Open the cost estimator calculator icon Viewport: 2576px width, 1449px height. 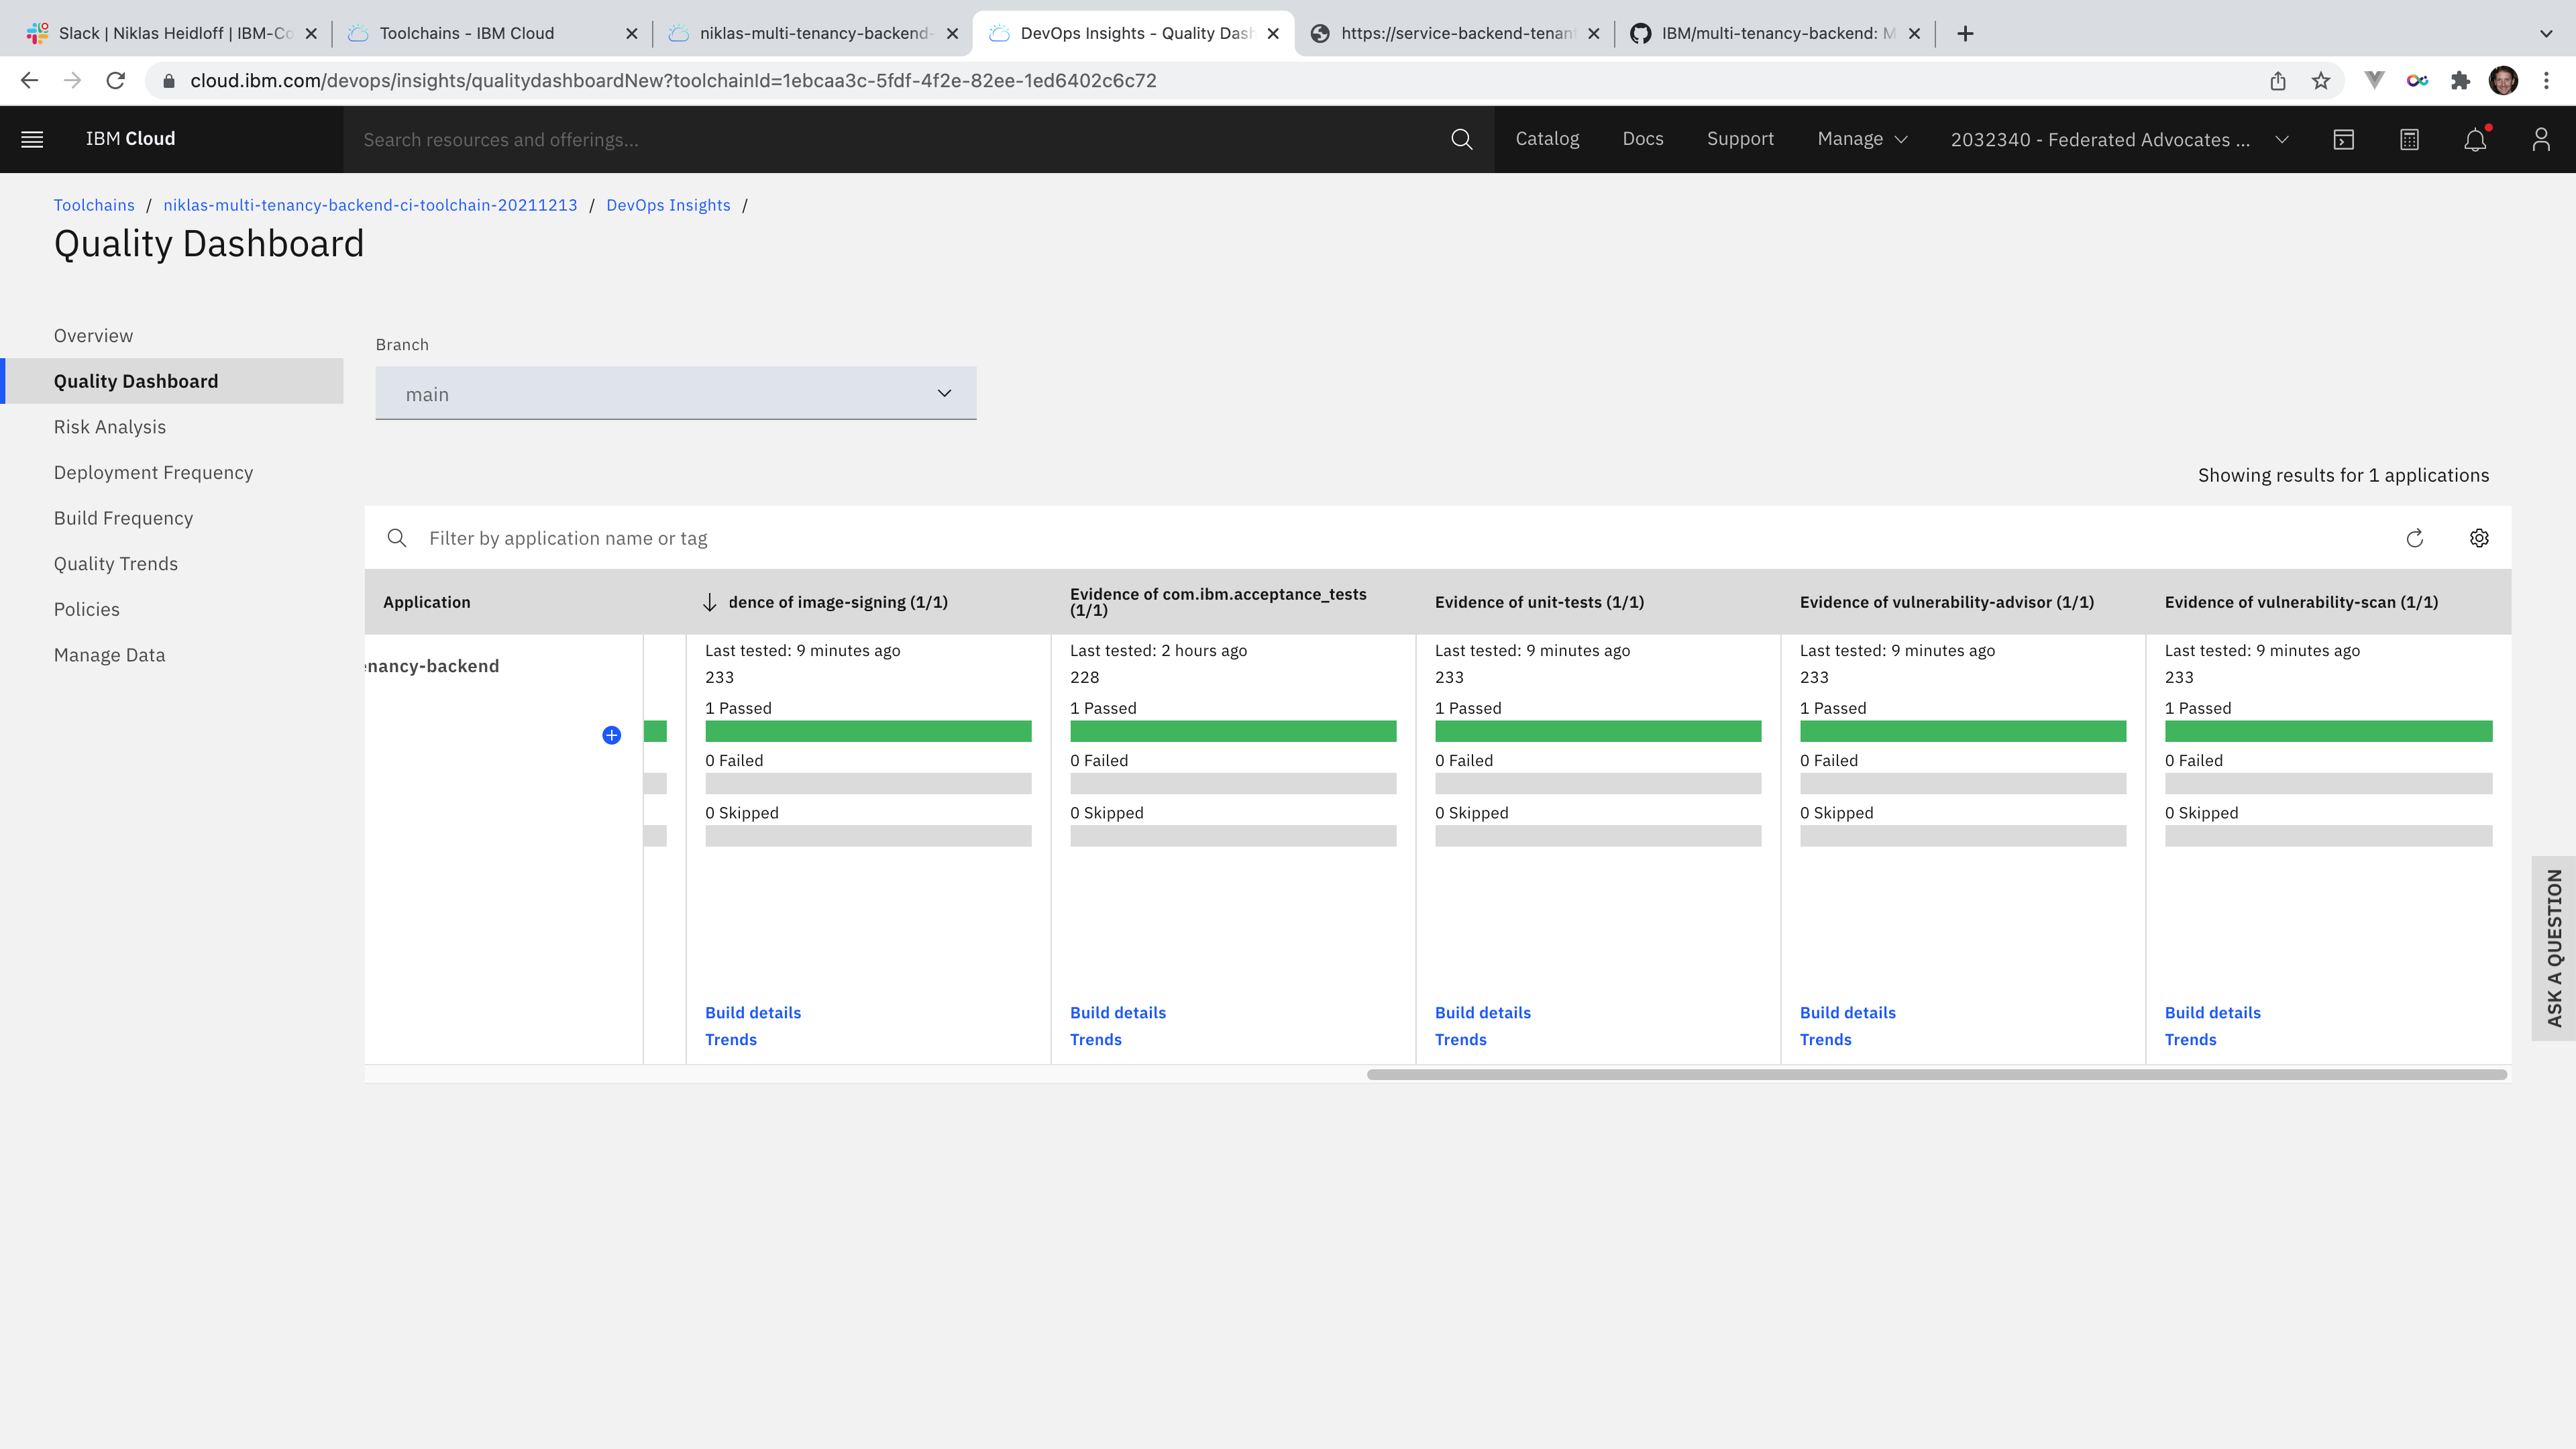pos(2409,139)
